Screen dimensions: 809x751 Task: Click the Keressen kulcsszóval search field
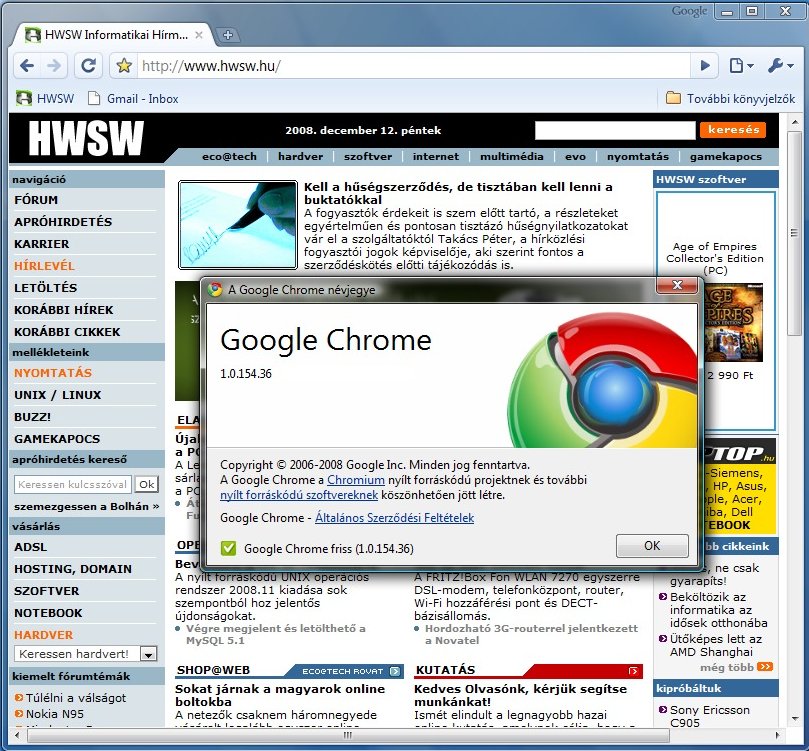(x=72, y=484)
